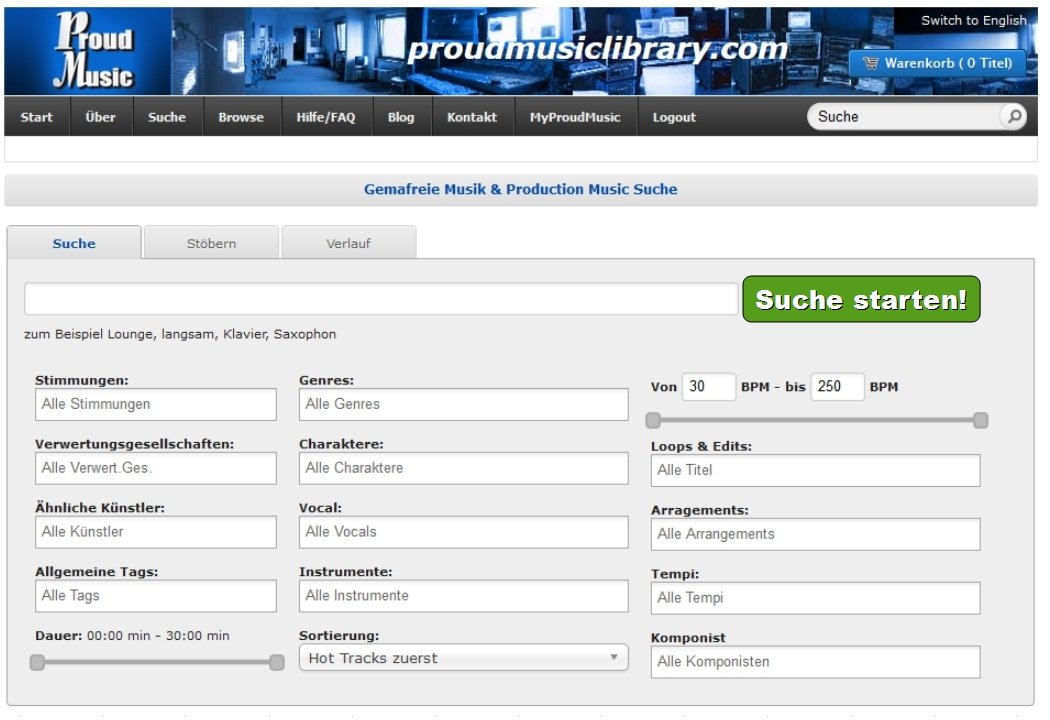Open the Browse menu item
The height and width of the screenshot is (720, 1050).
click(241, 117)
